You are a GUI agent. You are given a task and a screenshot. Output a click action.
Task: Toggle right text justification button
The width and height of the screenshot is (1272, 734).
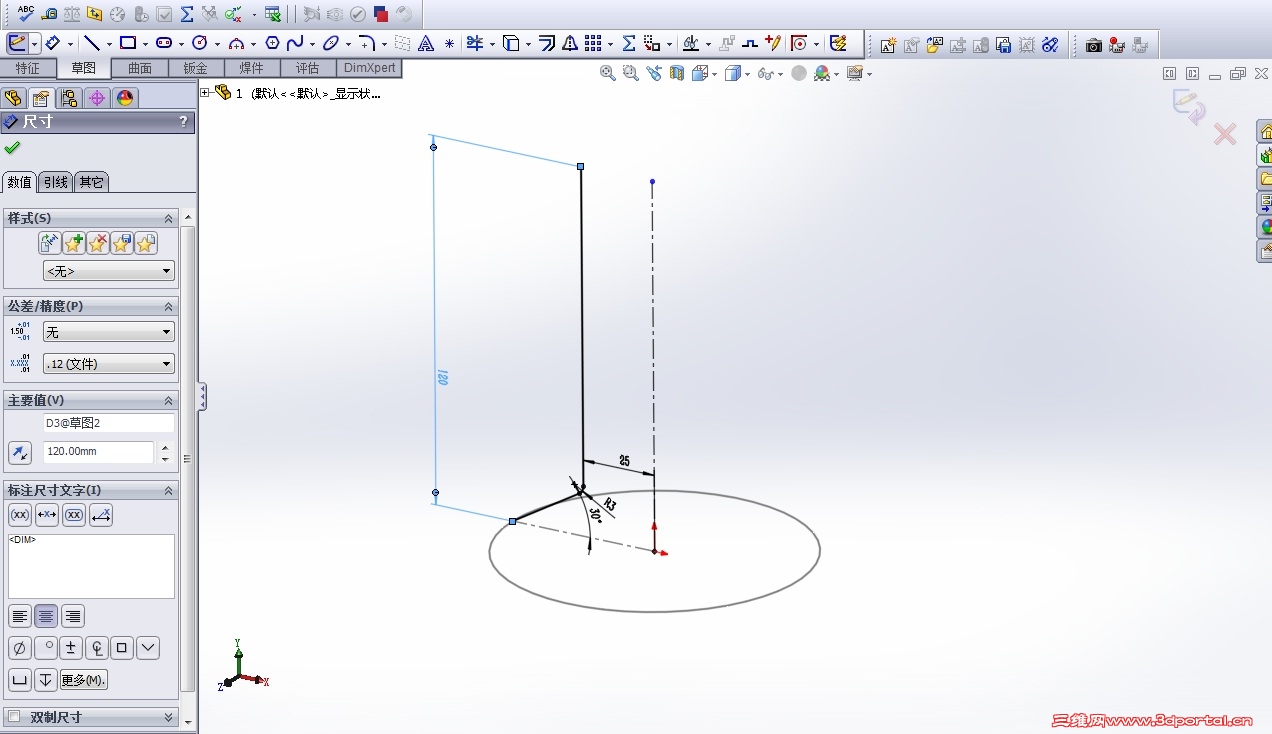[73, 616]
